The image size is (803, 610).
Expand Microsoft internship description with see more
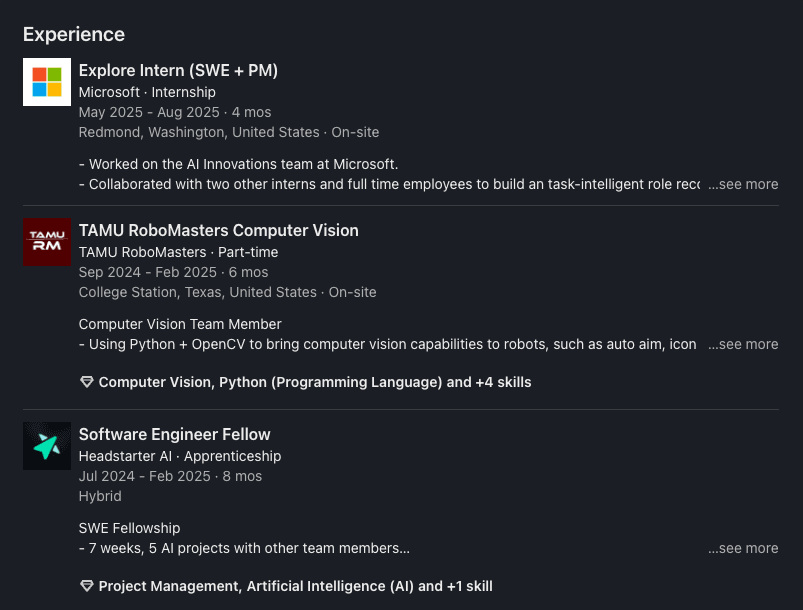[x=743, y=184]
